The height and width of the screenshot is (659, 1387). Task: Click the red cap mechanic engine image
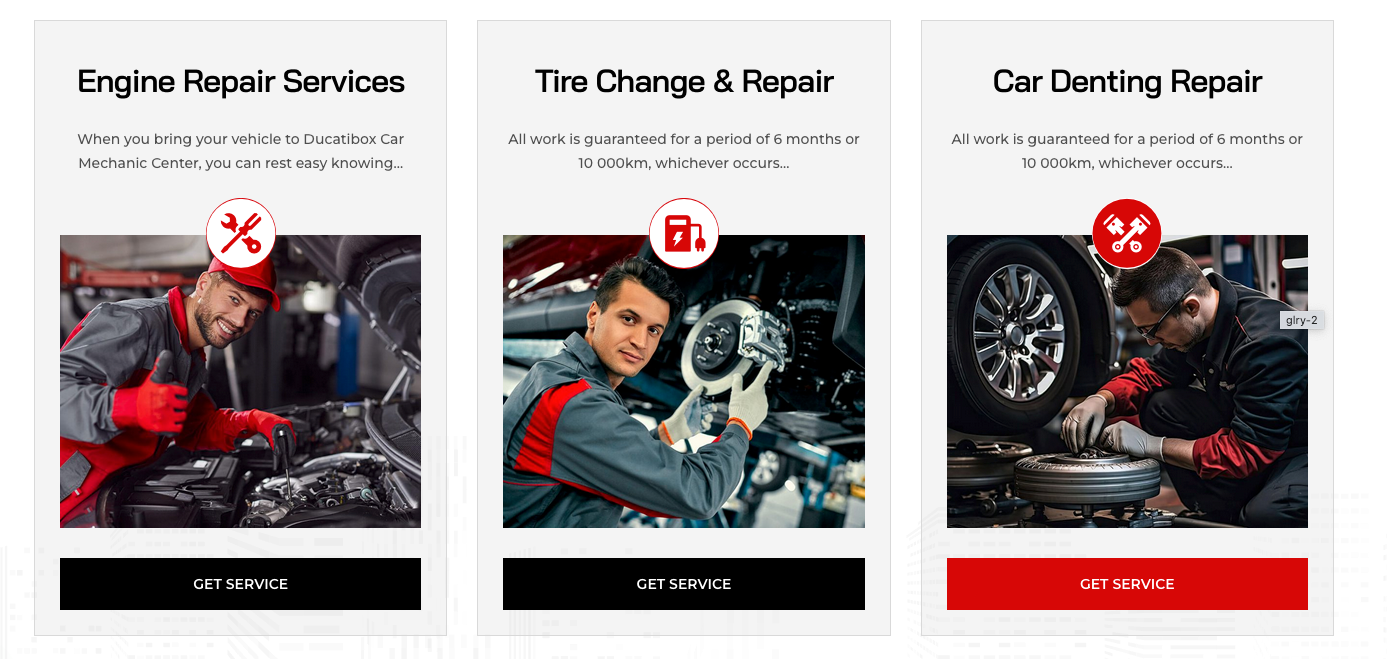[x=240, y=381]
